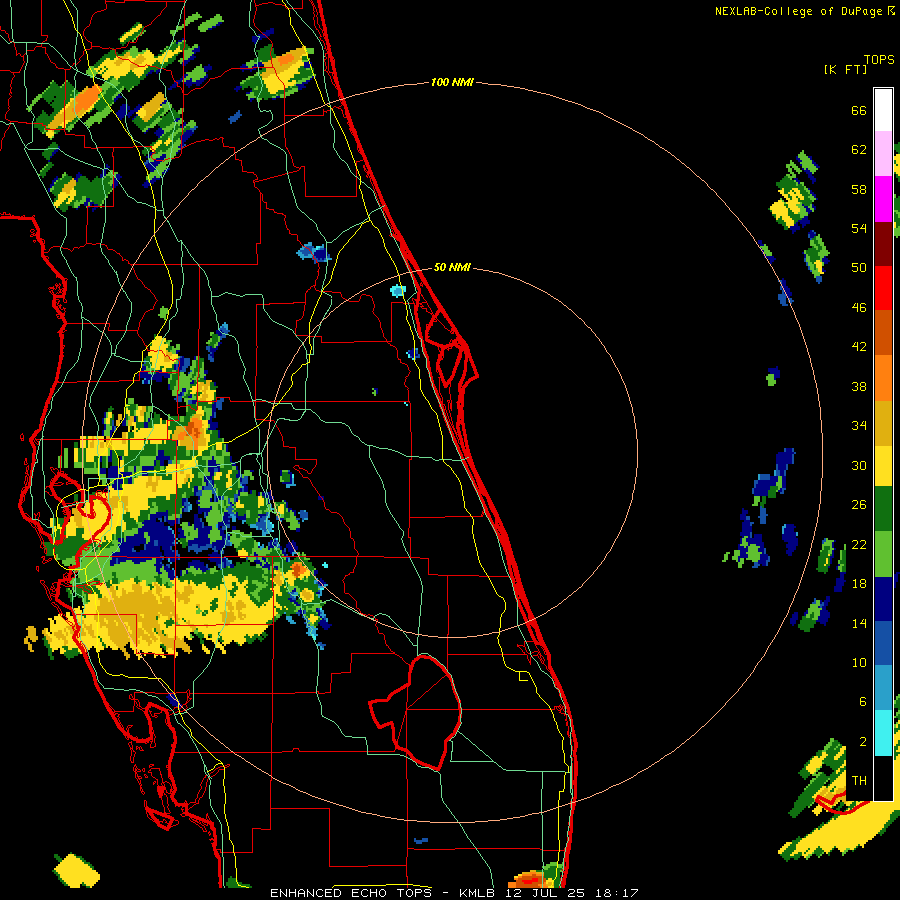The width and height of the screenshot is (900, 900).
Task: Select the white color swatch in legend
Action: [883, 110]
